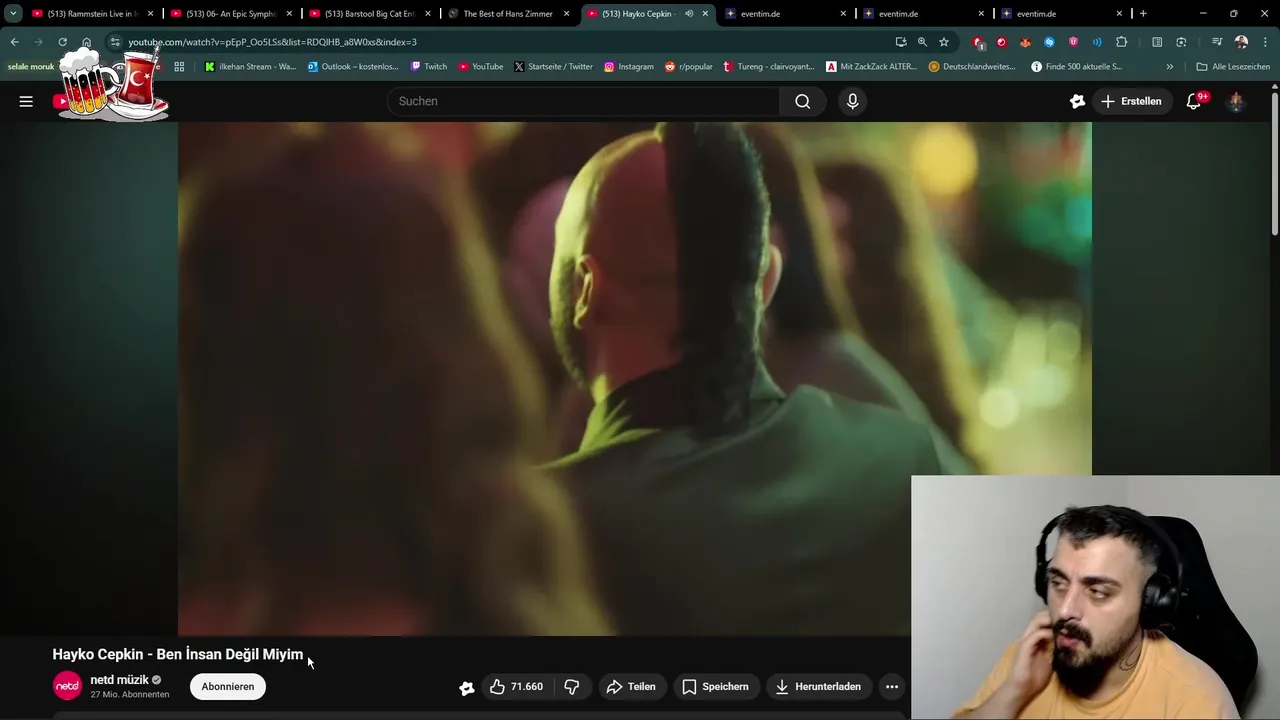Click the sparkle icon left of like button

tap(466, 688)
